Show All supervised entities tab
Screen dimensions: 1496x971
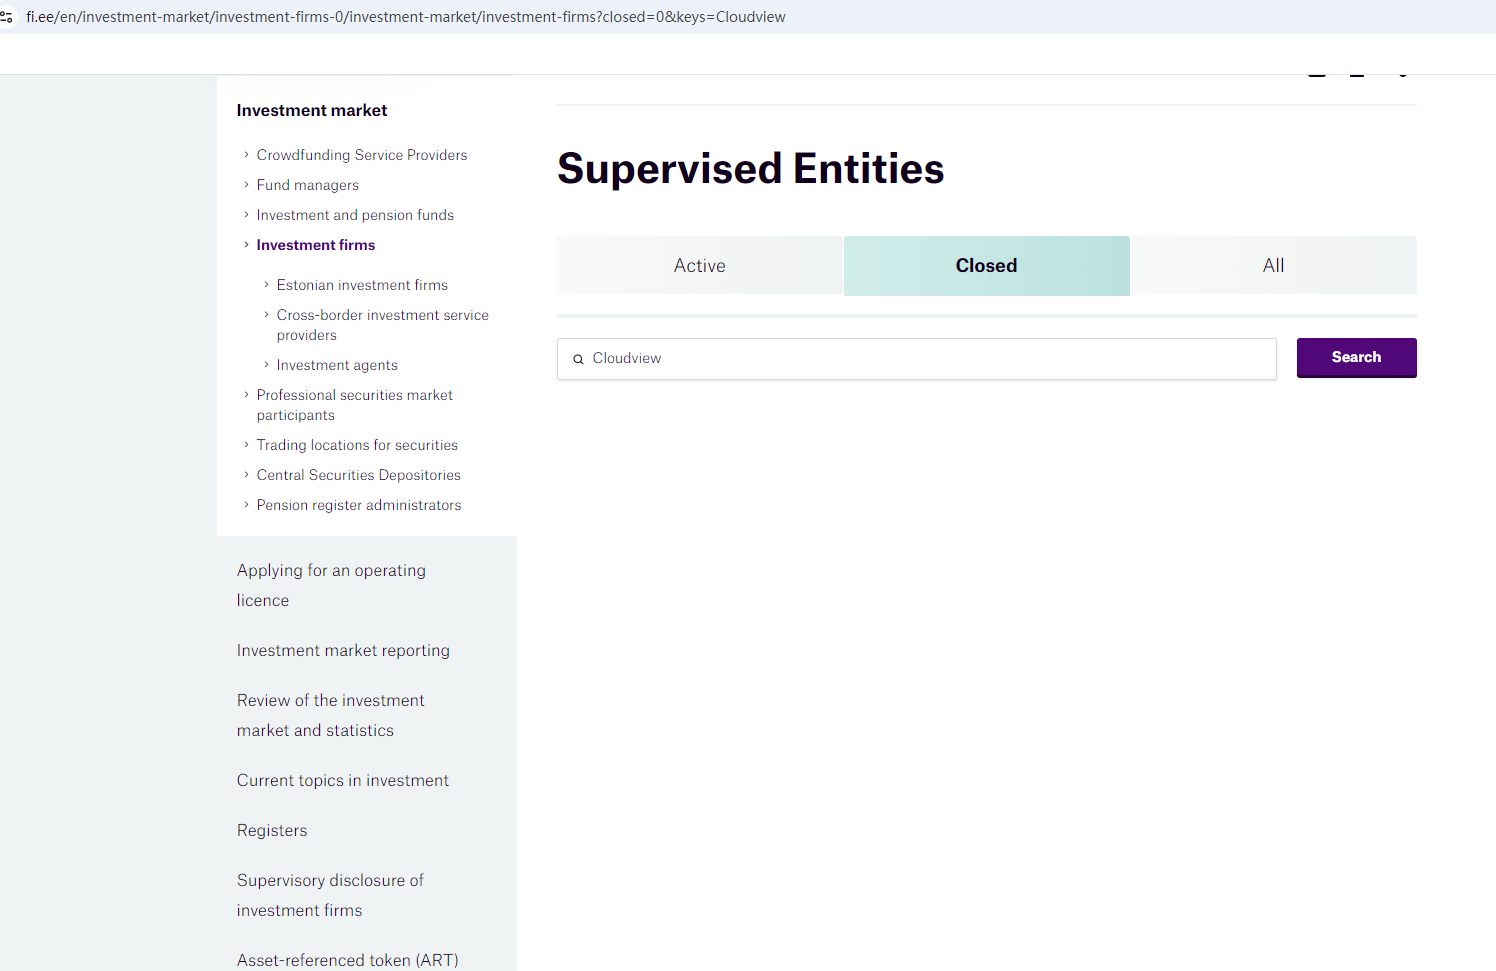tap(1273, 266)
